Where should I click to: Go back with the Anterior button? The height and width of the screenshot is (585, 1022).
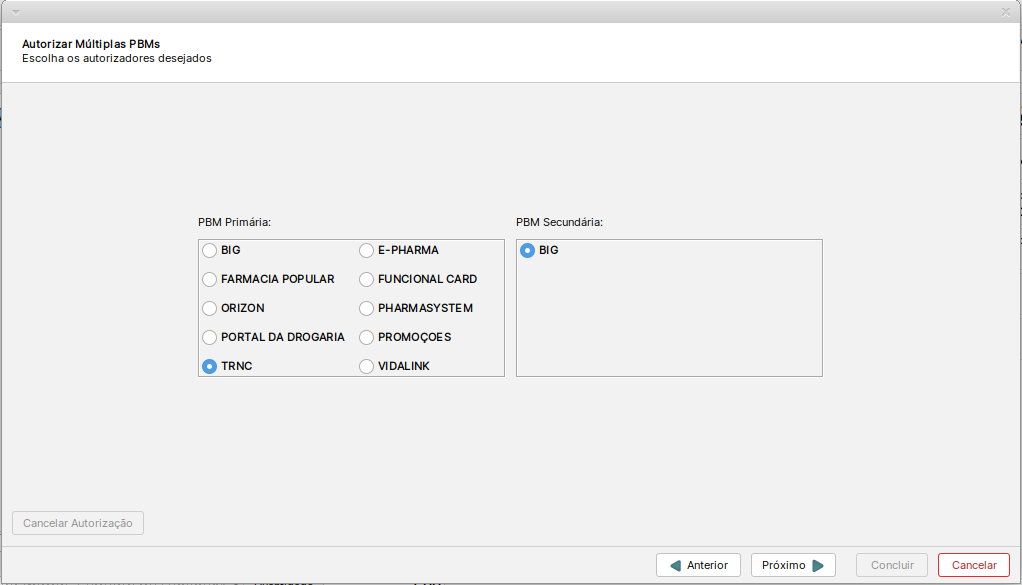pyautogui.click(x=698, y=565)
